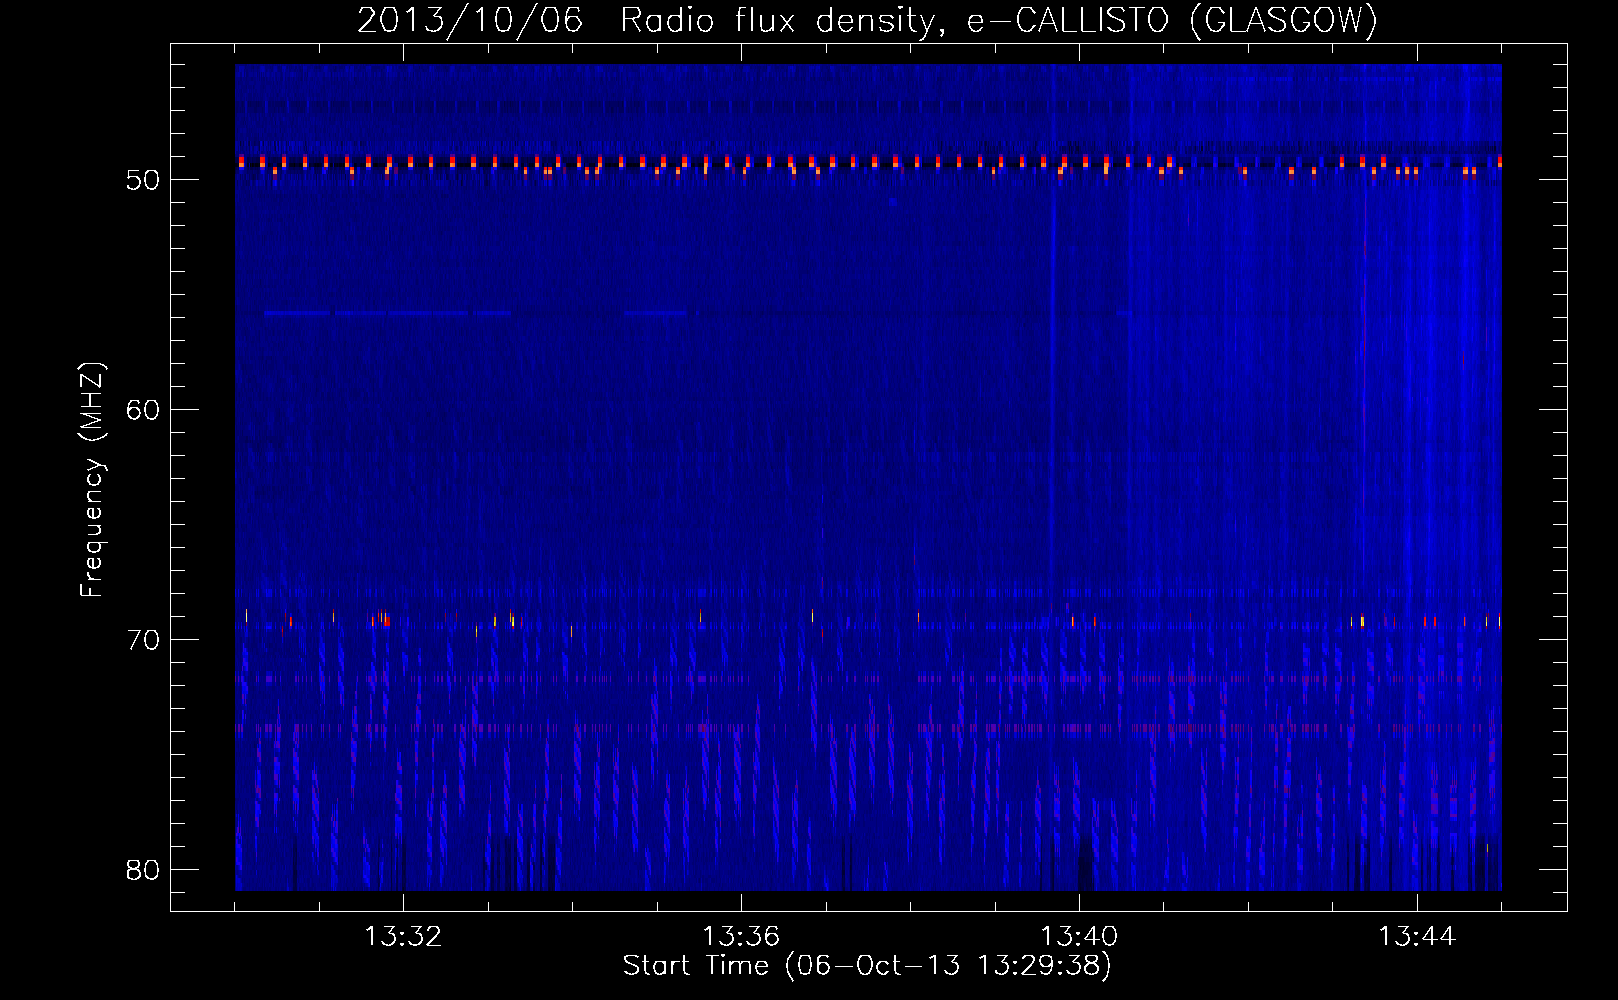The height and width of the screenshot is (1000, 1618).
Task: Click the 80 frequency tick label
Action: (x=143, y=870)
